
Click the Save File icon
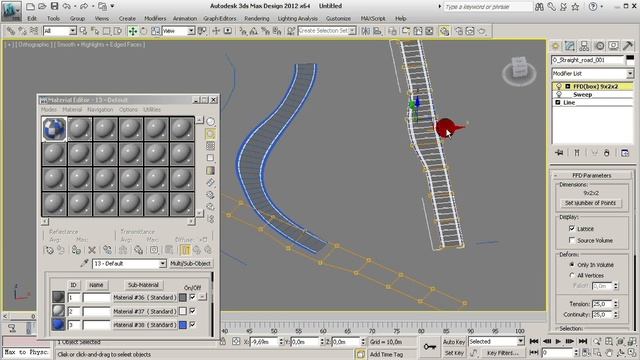pyautogui.click(x=54, y=6)
